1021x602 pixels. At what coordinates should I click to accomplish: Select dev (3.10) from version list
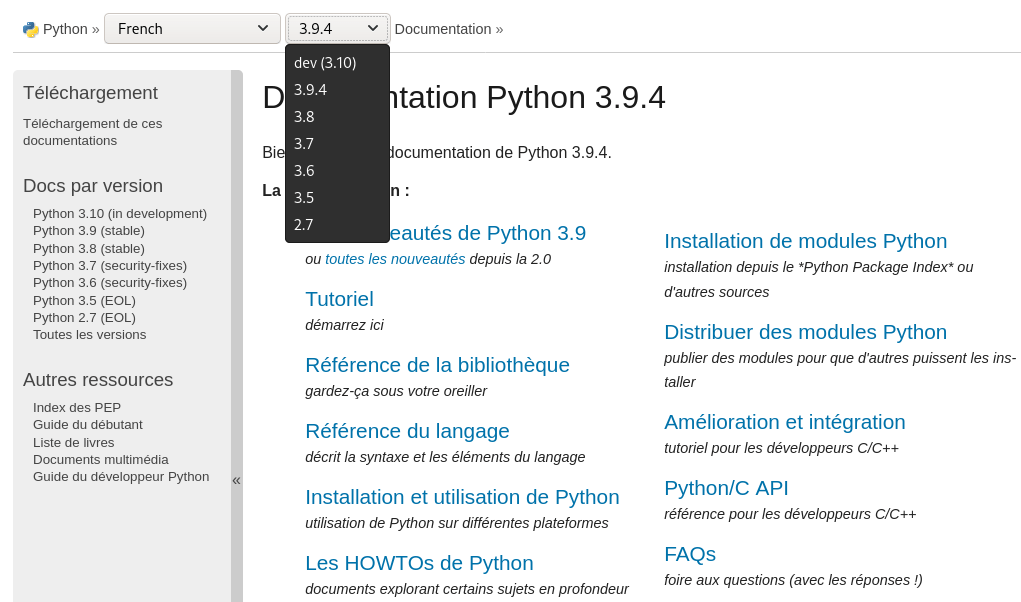(x=325, y=63)
